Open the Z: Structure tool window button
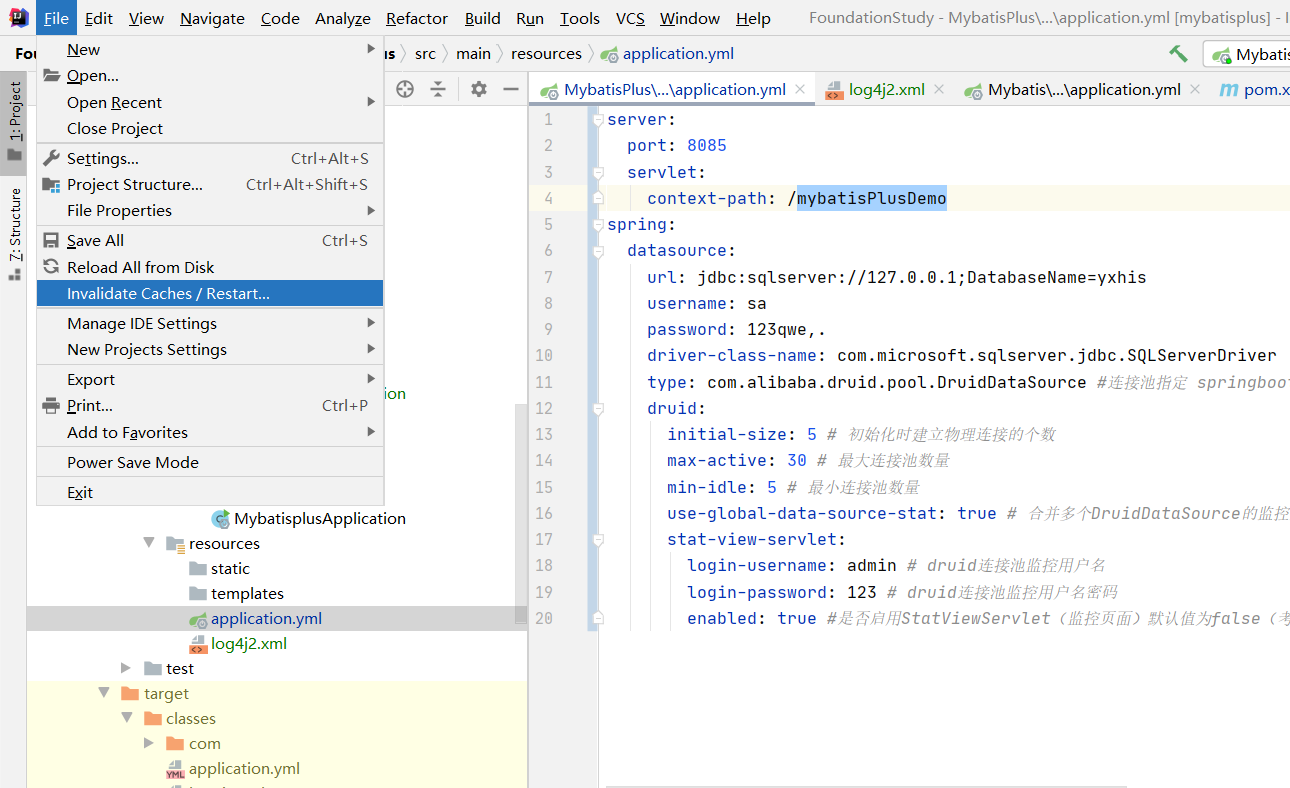This screenshot has height=788, width=1290. point(14,234)
